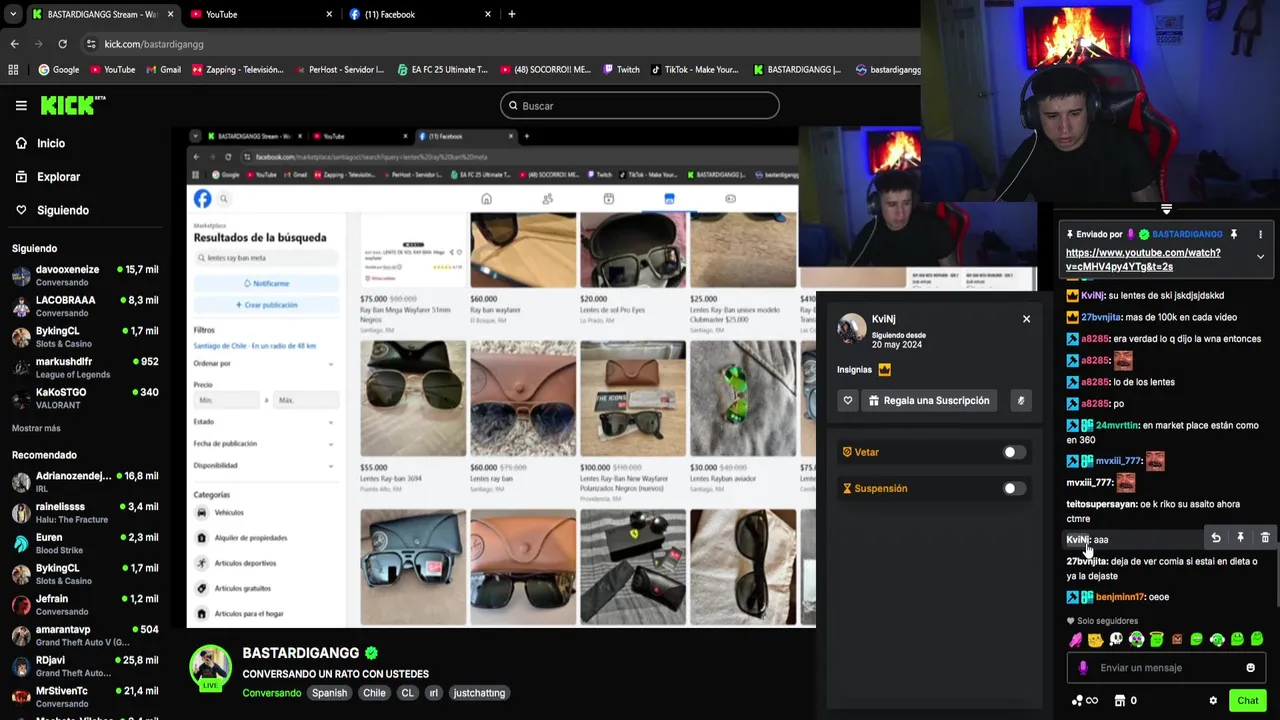Image resolution: width=1280 pixels, height=720 pixels.
Task: Click the channel points infinity counter
Action: (1085, 701)
